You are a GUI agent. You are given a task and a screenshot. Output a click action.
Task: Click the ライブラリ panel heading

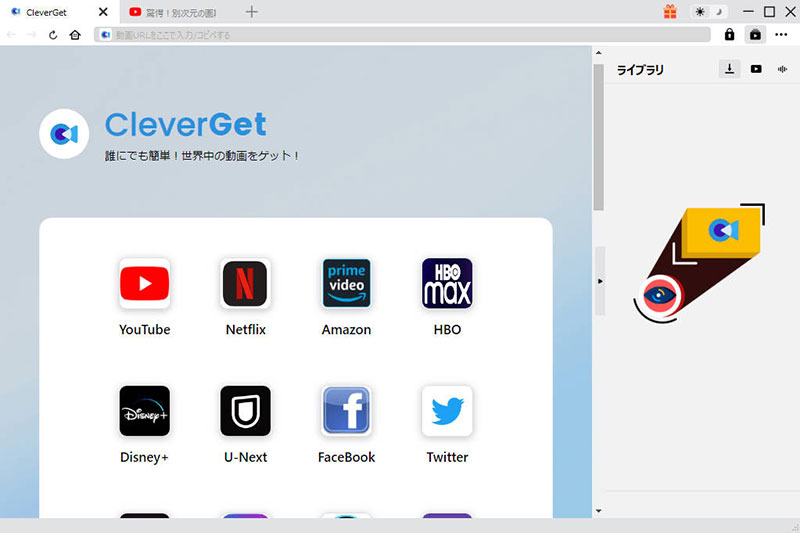(640, 70)
